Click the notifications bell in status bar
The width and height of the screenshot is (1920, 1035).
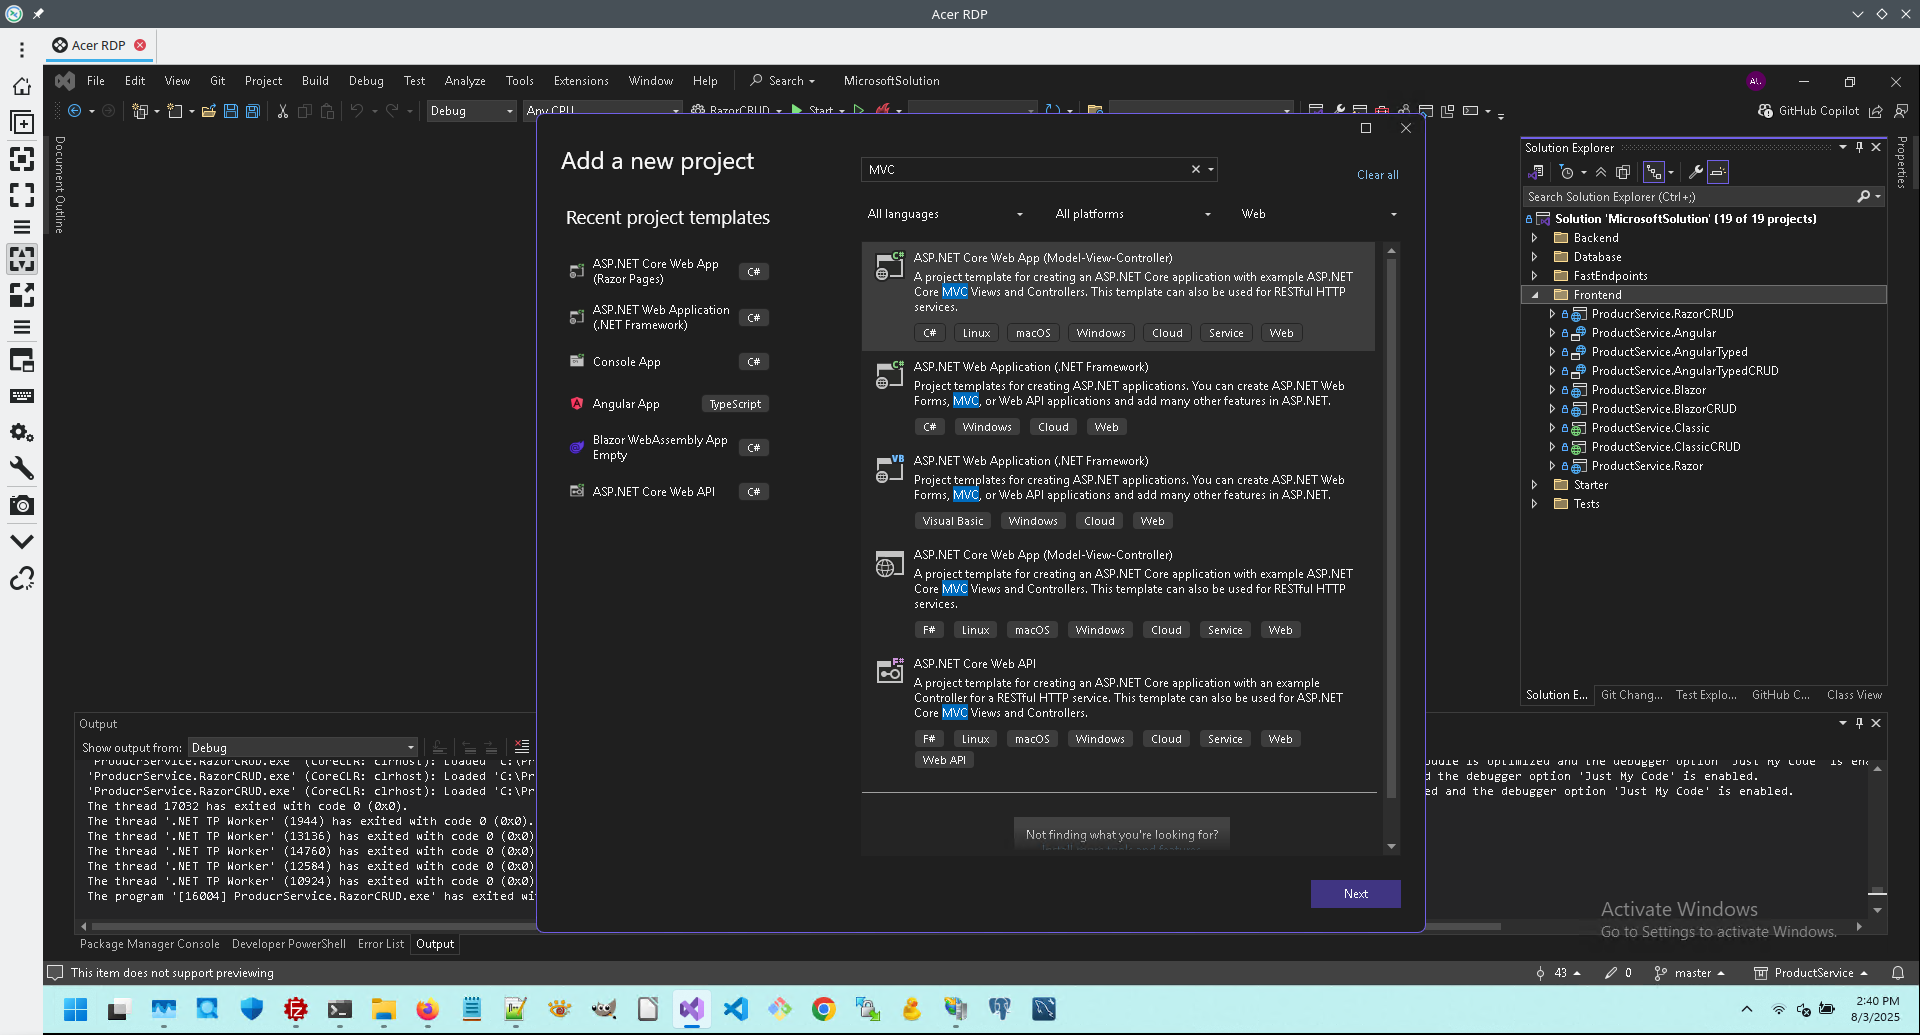[1898, 973]
